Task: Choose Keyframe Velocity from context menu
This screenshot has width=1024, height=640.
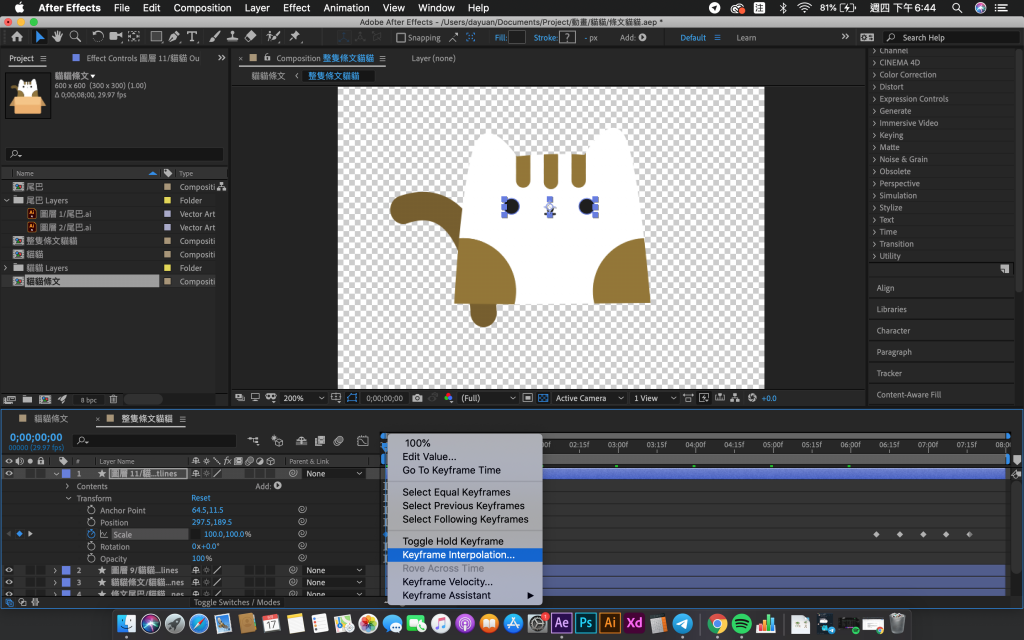Action: (447, 581)
